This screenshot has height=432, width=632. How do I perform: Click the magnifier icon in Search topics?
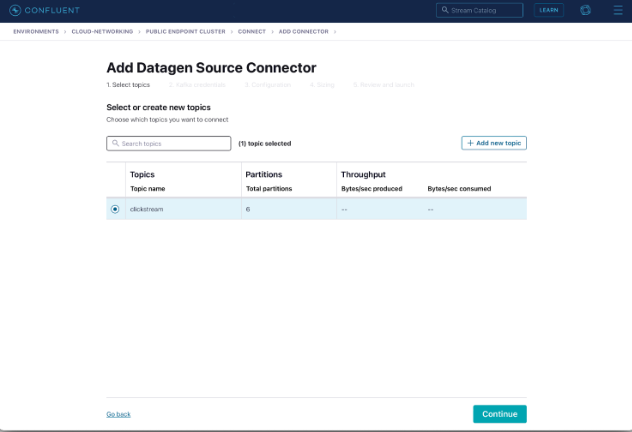click(x=115, y=143)
